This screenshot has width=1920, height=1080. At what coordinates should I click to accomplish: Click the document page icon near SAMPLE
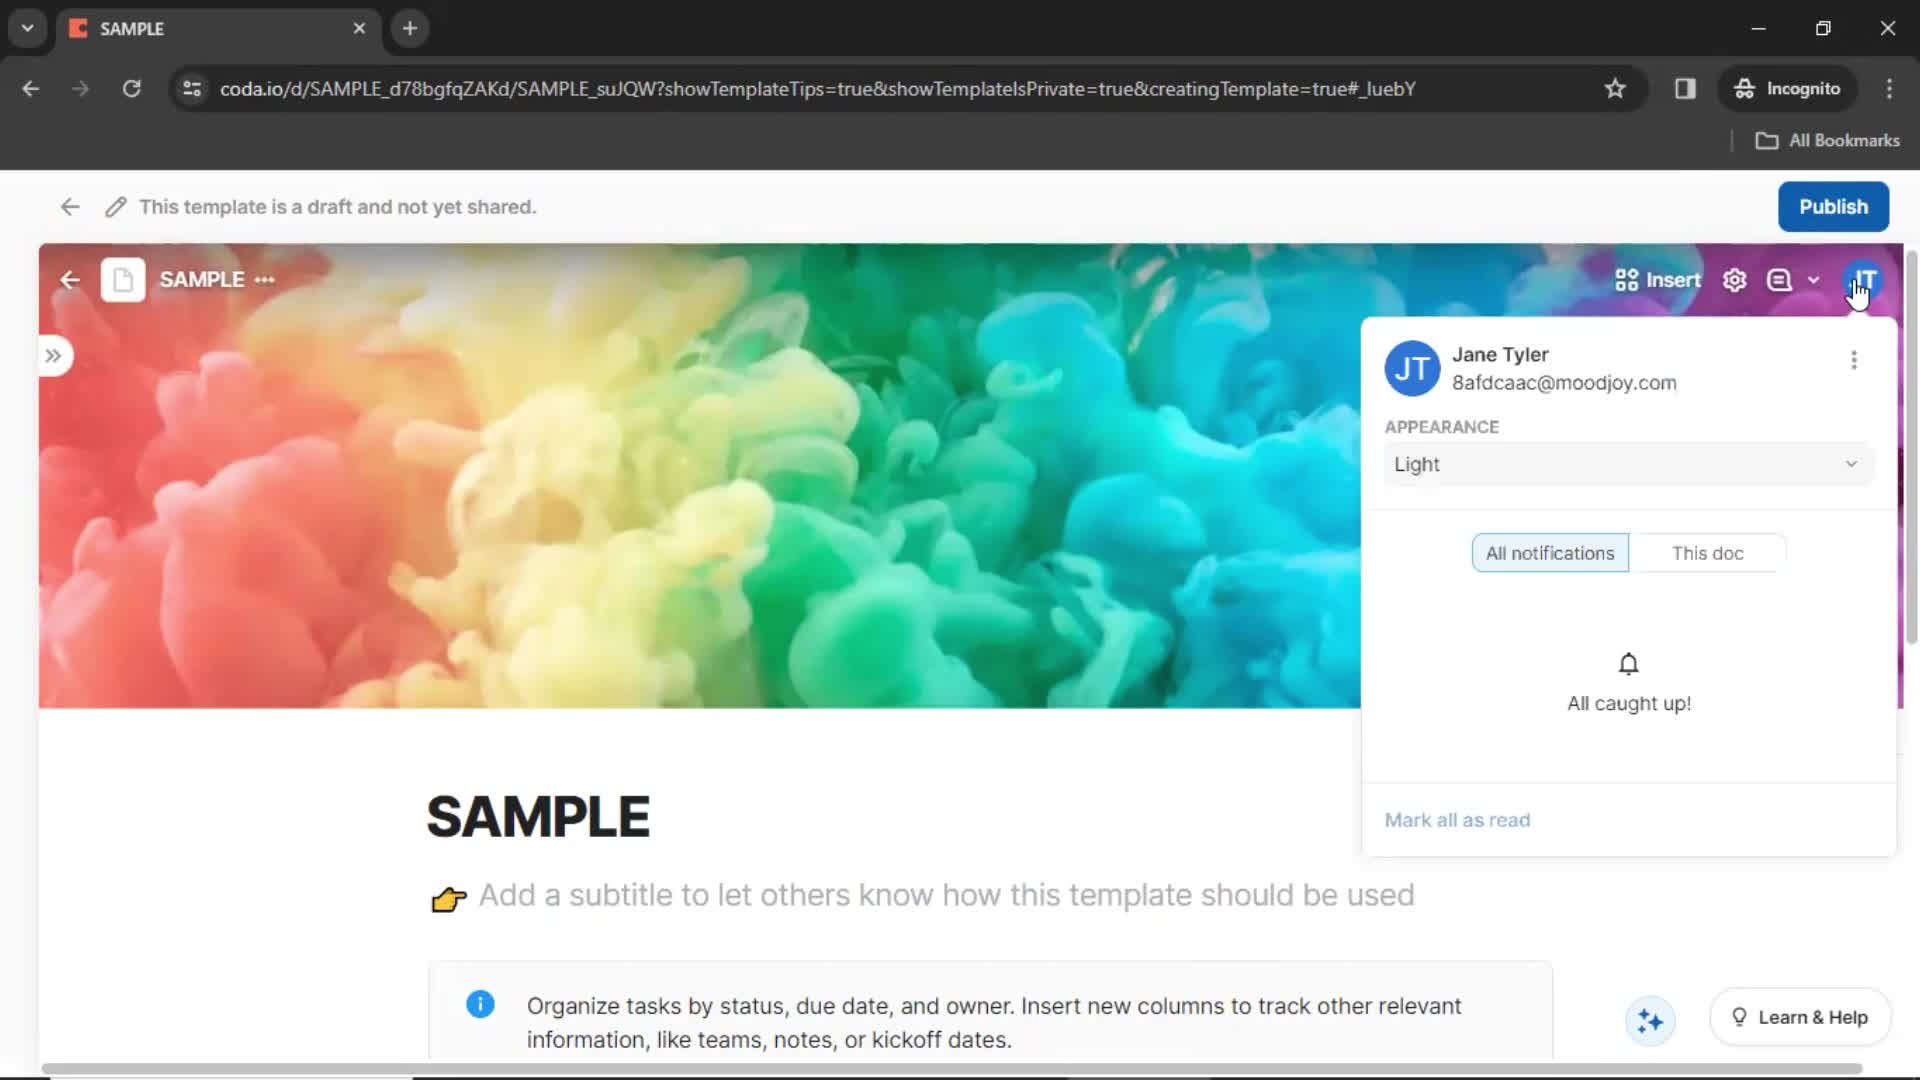click(x=121, y=278)
